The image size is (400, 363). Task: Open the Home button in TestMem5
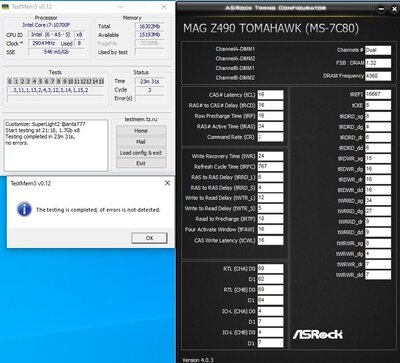(x=141, y=131)
